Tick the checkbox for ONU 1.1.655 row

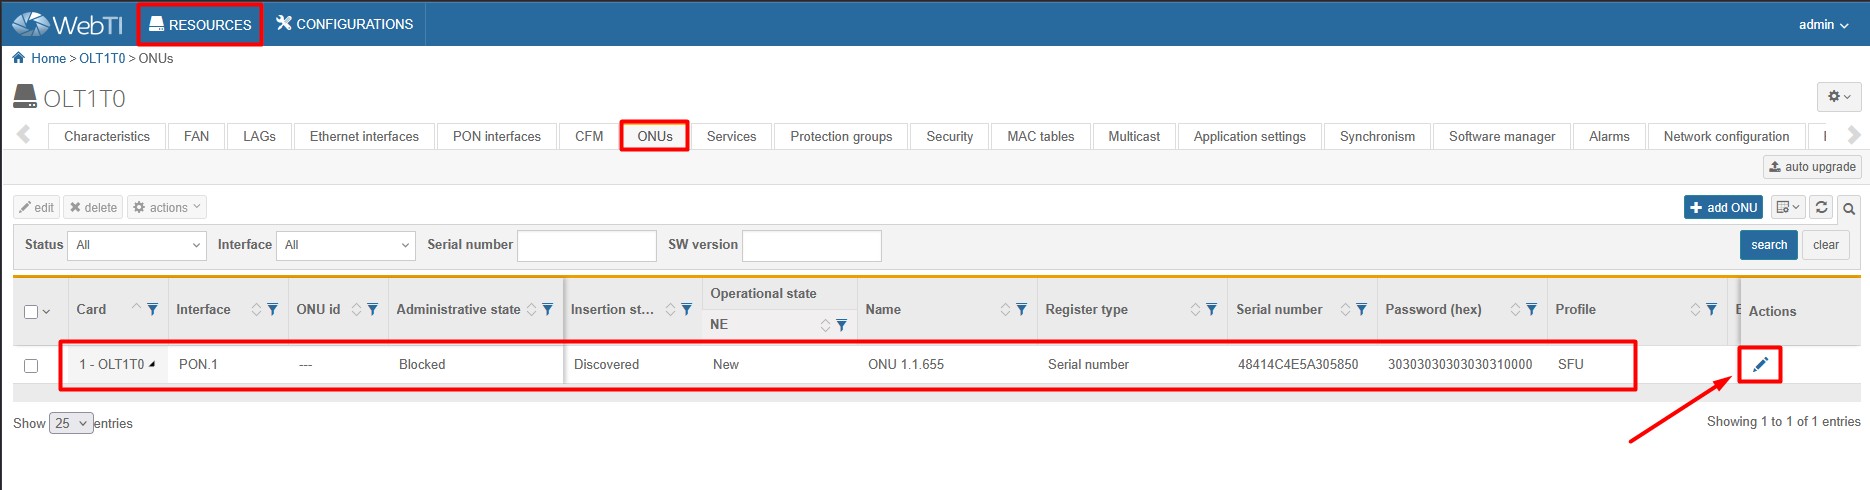(x=31, y=366)
